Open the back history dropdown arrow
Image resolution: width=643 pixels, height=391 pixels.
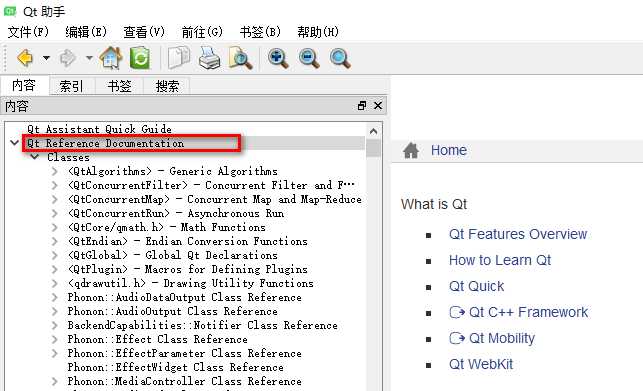point(46,58)
